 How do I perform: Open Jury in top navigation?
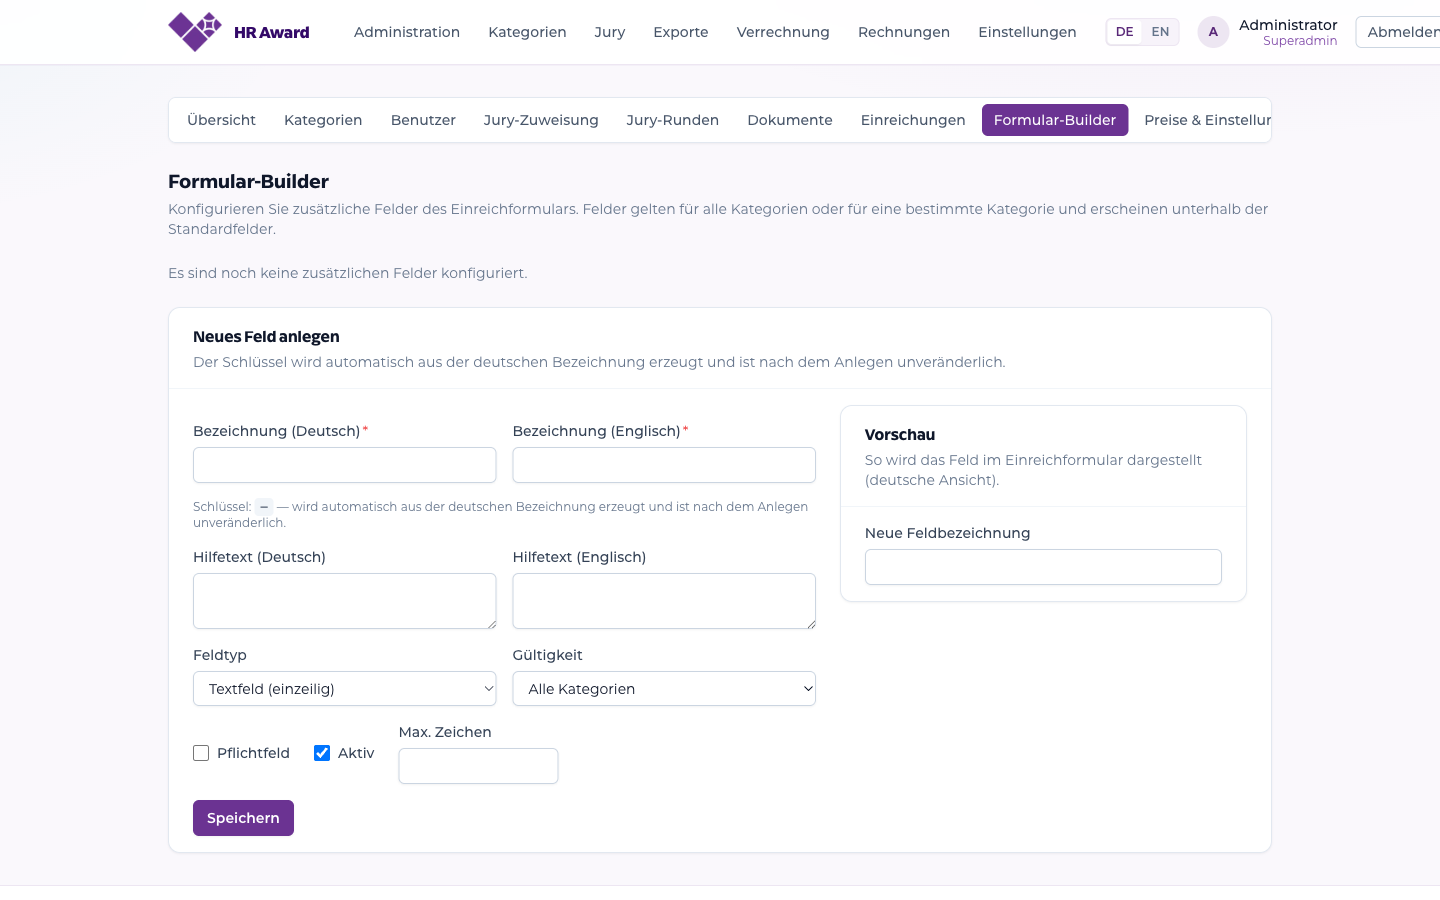pos(610,32)
